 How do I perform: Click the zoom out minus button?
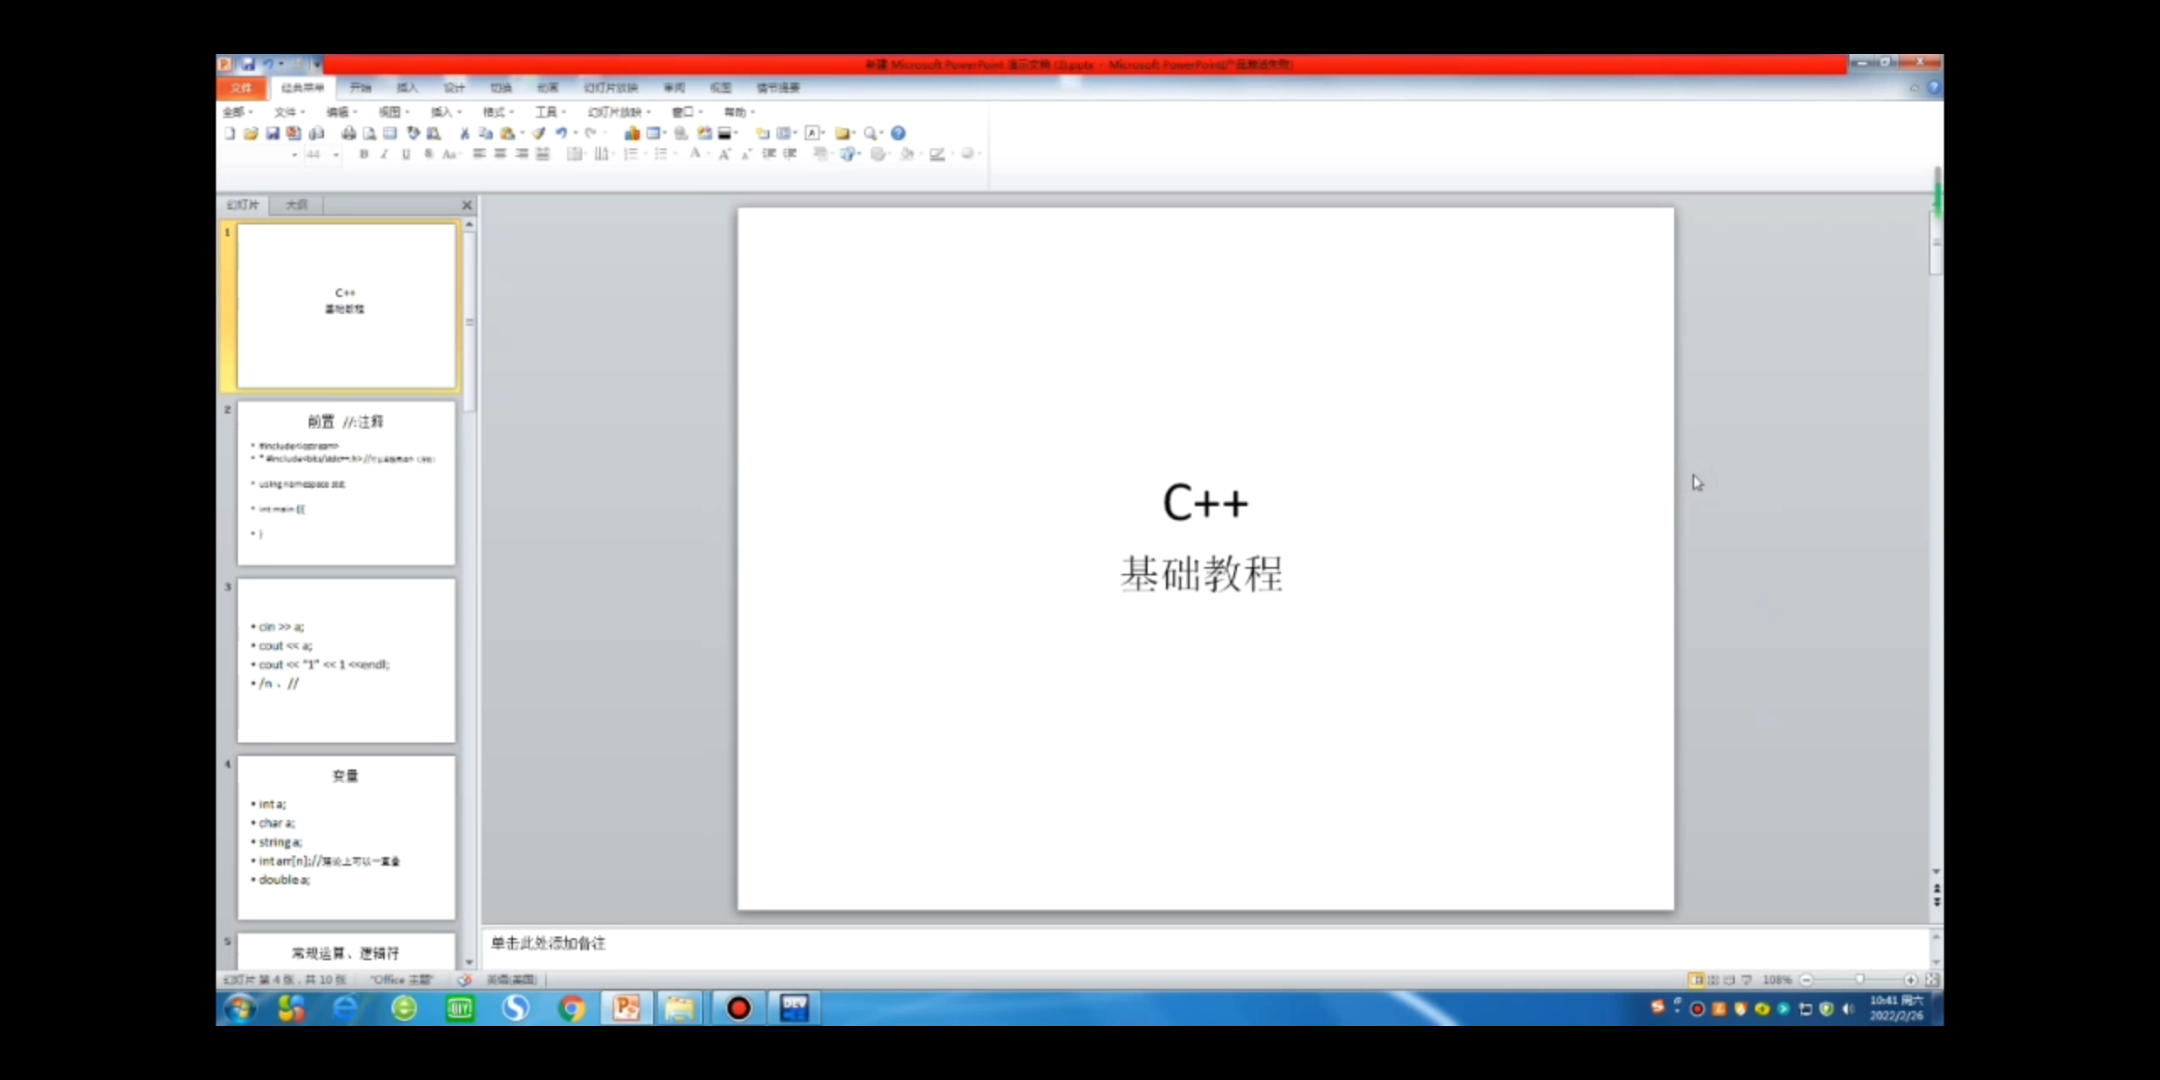[1806, 980]
